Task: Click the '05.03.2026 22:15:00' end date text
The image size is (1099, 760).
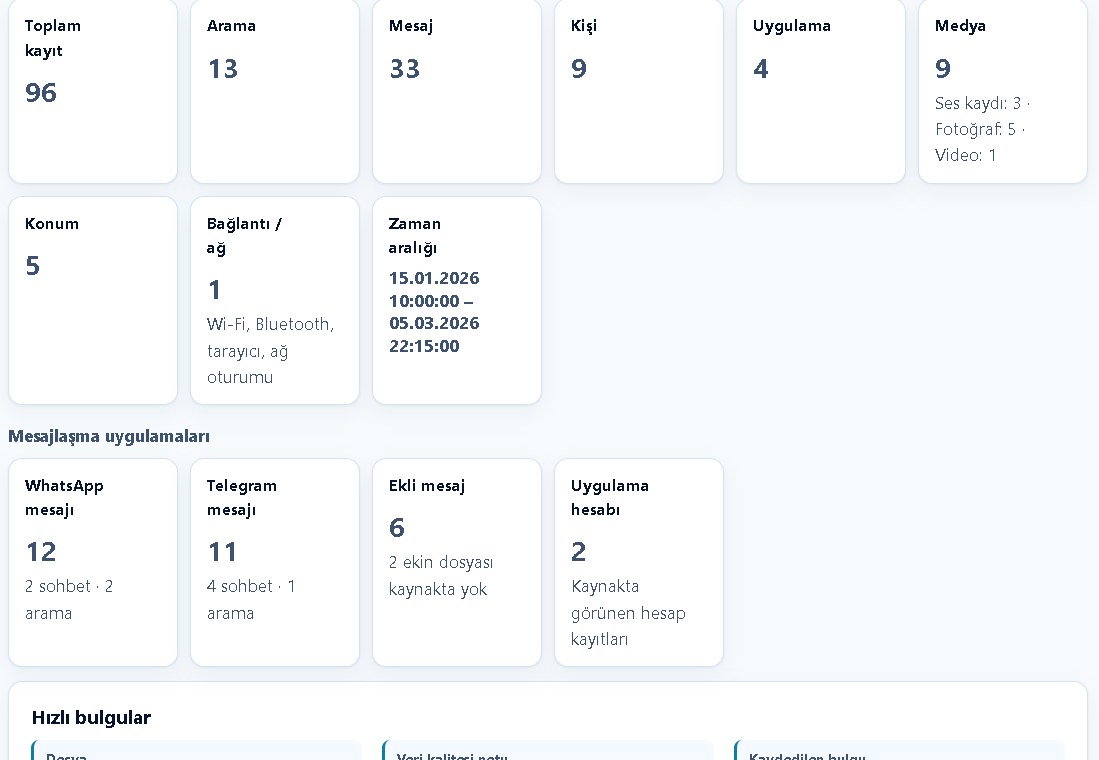Action: tap(434, 334)
